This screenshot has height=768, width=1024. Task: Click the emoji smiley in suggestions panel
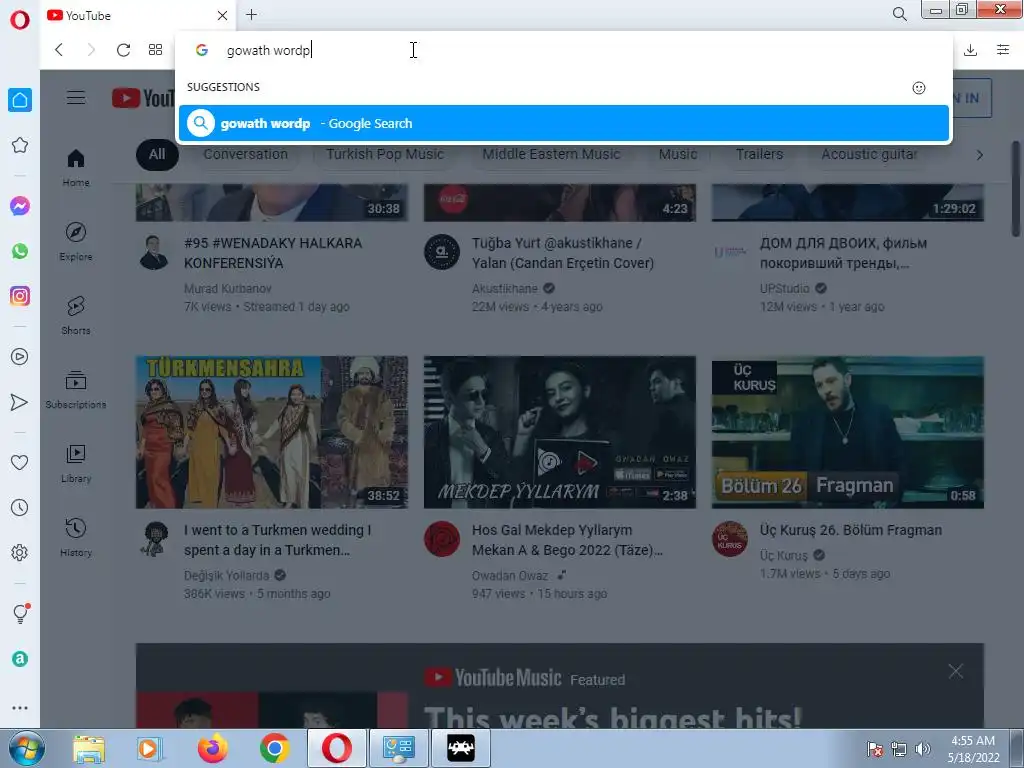(919, 88)
